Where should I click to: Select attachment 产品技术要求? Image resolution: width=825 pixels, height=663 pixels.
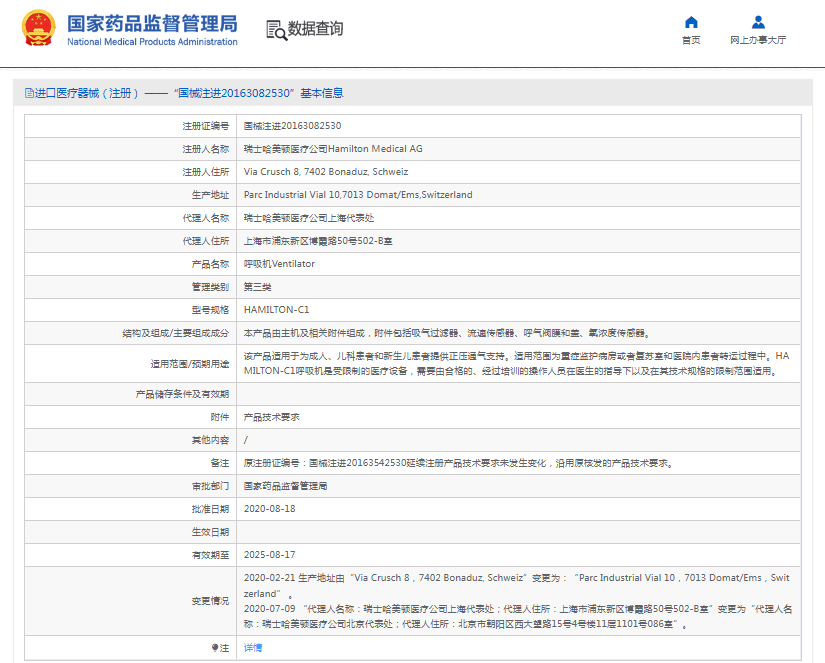pos(271,417)
